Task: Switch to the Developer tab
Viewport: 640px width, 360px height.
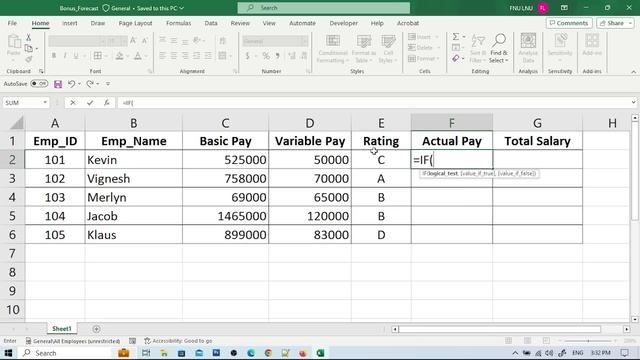Action: (344, 23)
